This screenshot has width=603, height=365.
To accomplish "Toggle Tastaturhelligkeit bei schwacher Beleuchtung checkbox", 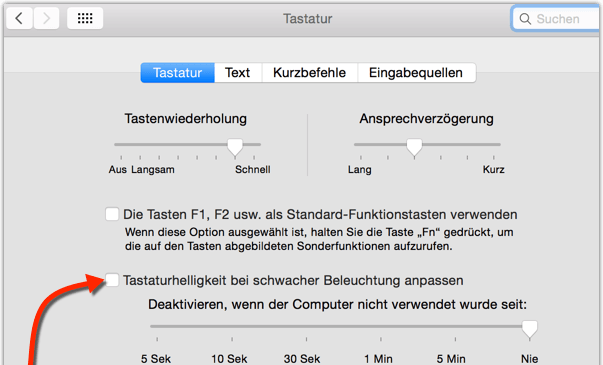I will (112, 280).
